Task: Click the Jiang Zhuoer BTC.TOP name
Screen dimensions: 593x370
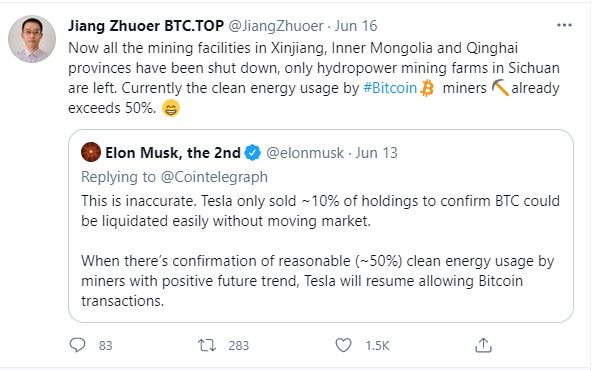Action: click(146, 26)
